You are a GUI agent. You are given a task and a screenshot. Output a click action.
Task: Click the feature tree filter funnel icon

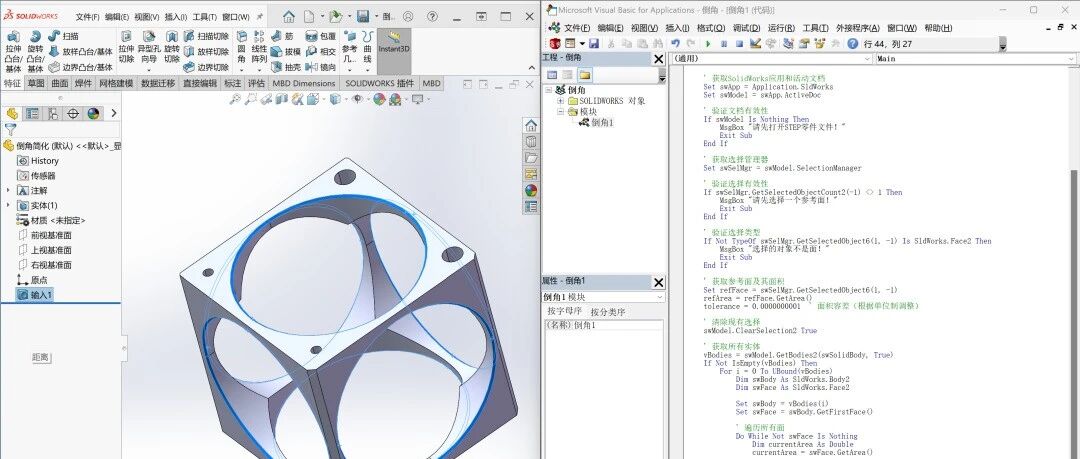(x=10, y=130)
